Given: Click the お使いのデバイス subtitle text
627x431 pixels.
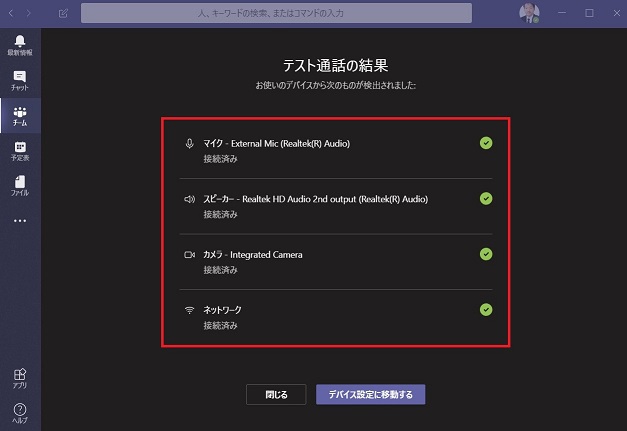Looking at the screenshot, I should (x=335, y=85).
